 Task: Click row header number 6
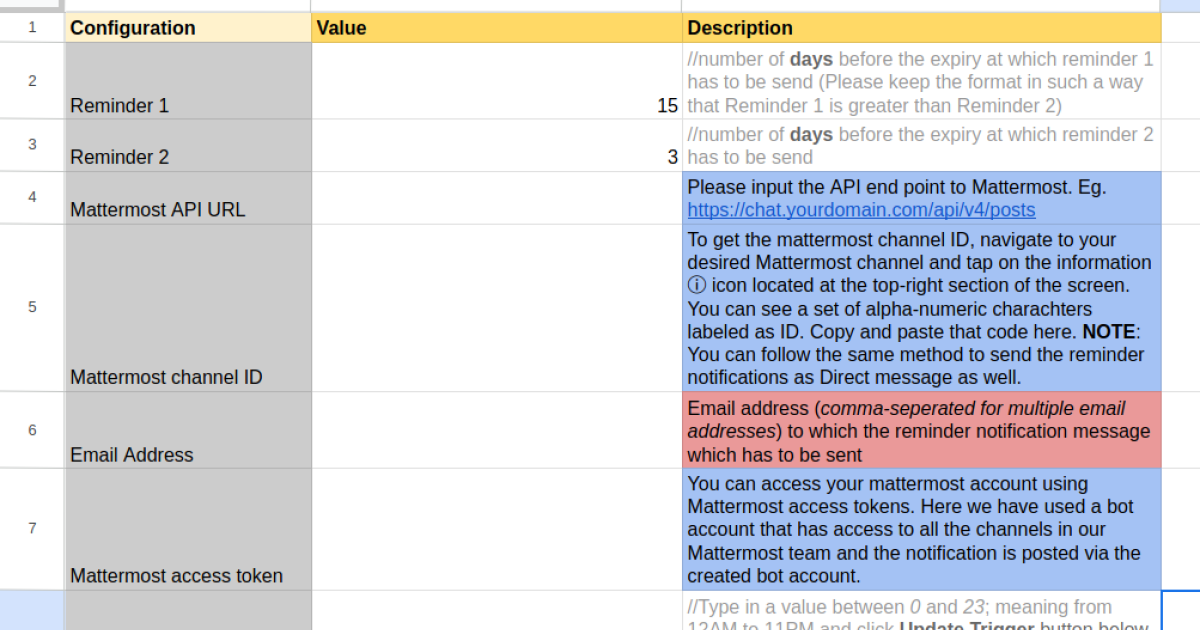pyautogui.click(x=32, y=430)
